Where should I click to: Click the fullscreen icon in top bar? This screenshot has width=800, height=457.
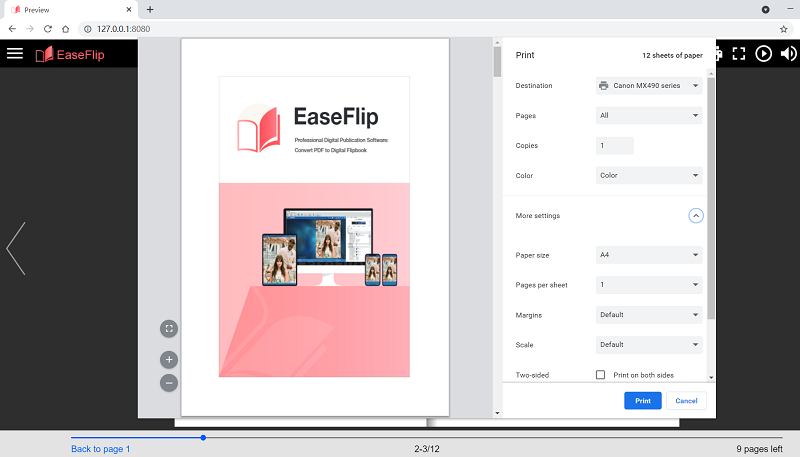(740, 53)
